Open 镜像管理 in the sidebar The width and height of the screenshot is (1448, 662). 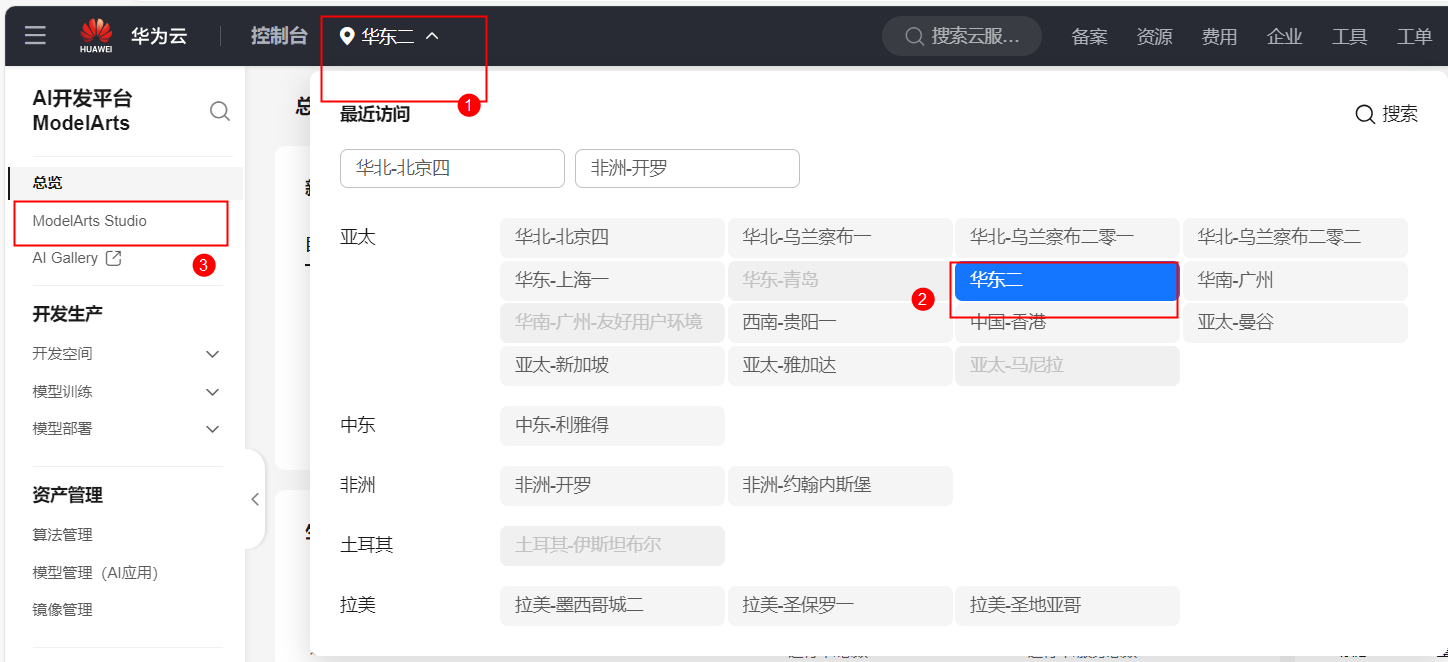(62, 610)
